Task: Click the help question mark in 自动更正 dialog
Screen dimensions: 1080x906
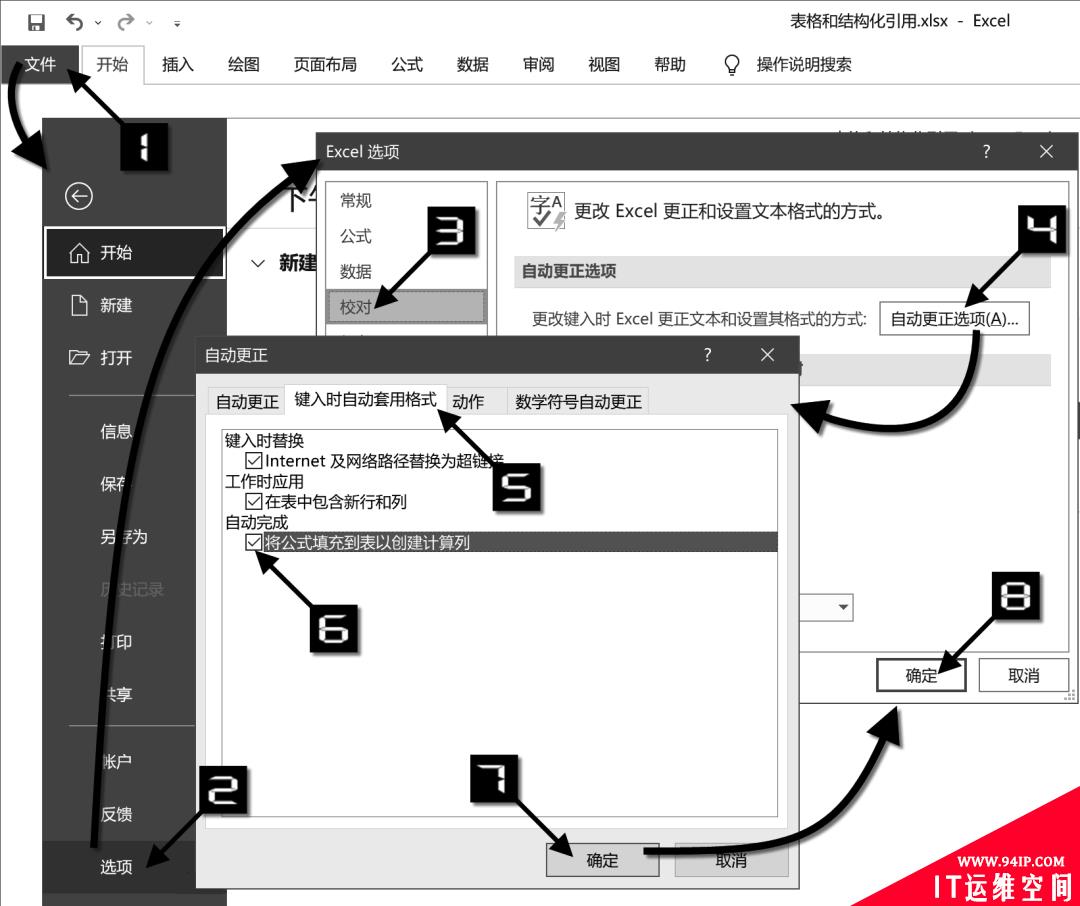Action: pyautogui.click(x=707, y=355)
